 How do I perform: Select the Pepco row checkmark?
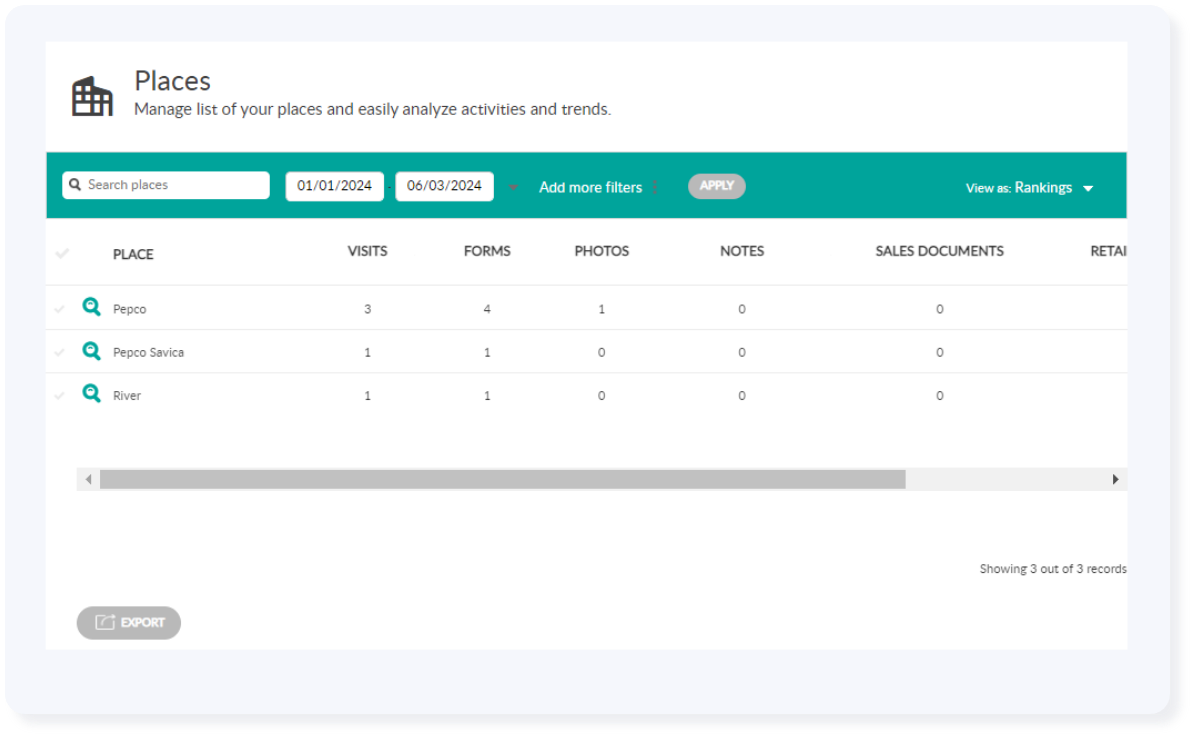coord(60,309)
